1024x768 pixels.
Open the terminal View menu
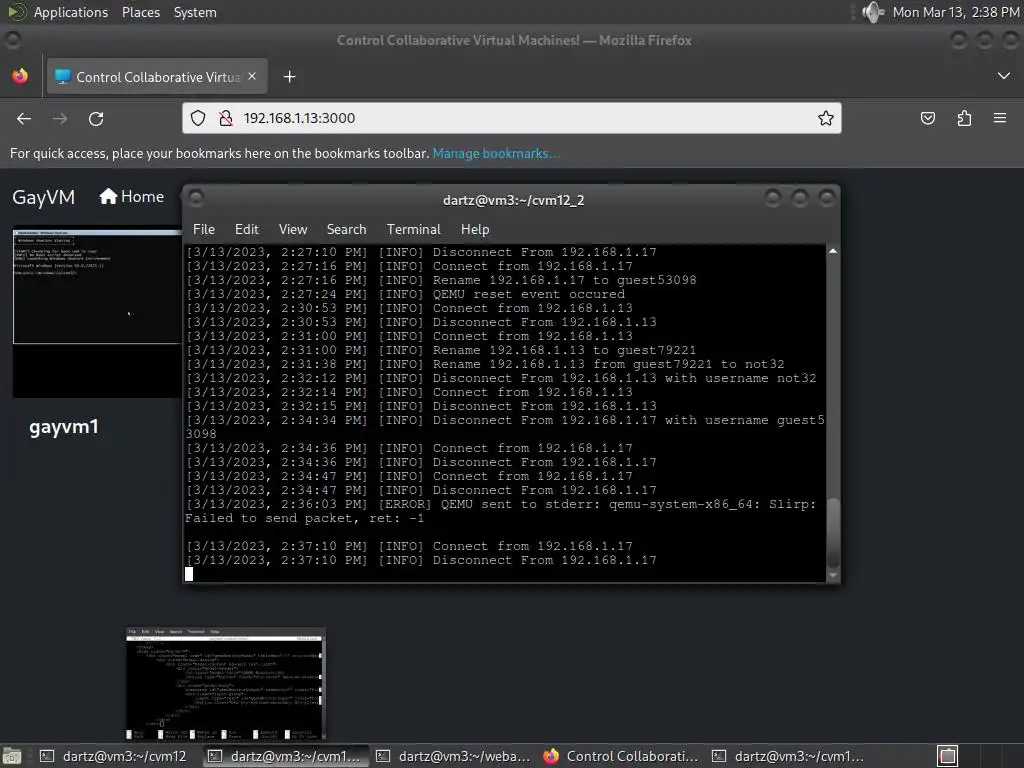coord(293,229)
